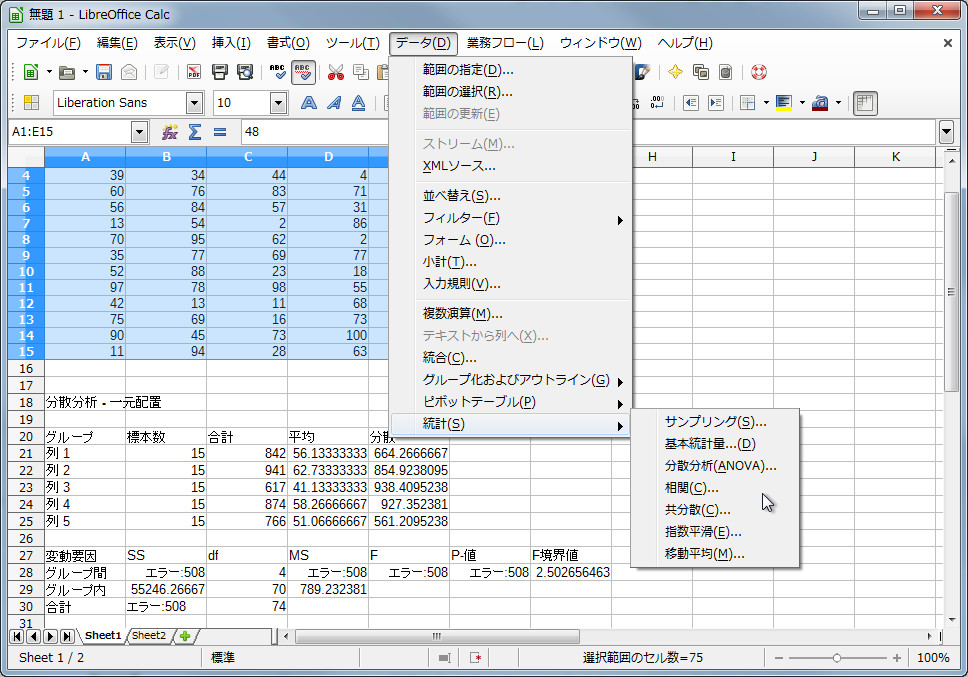Switch to the Sheet2 tab

148,635
